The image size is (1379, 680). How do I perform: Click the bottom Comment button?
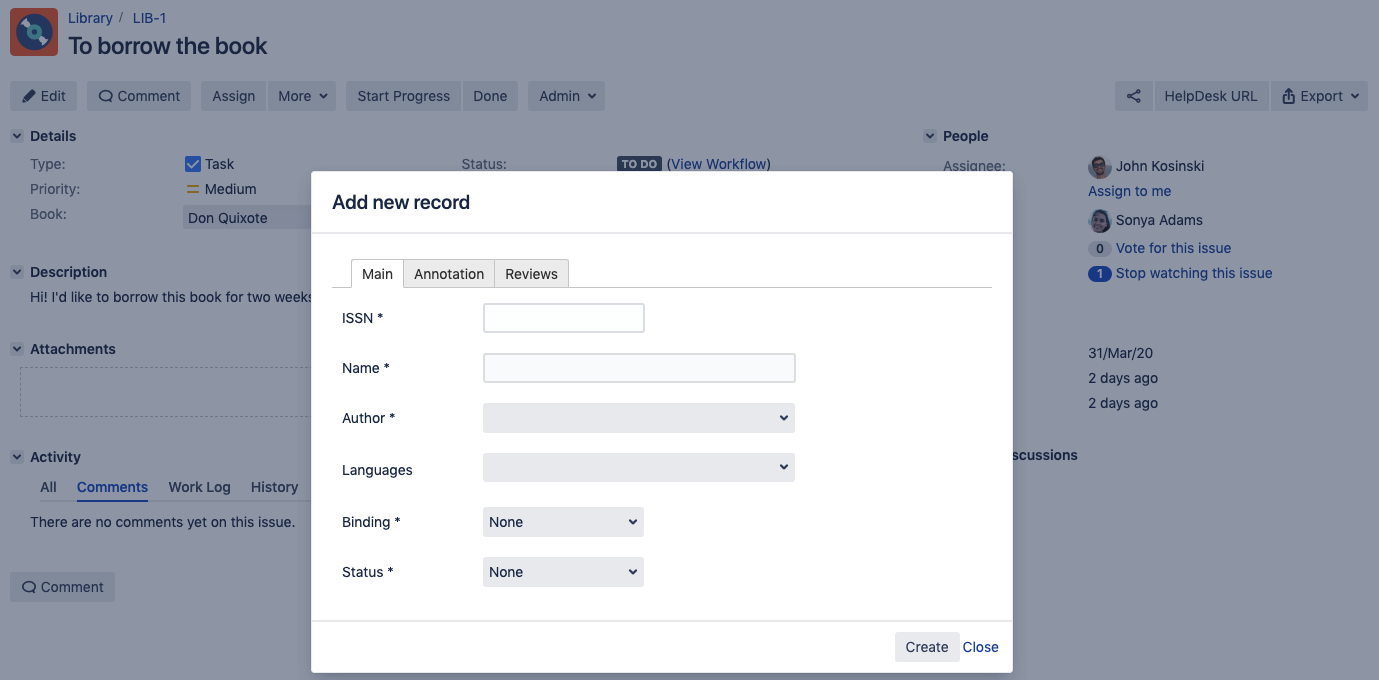63,587
